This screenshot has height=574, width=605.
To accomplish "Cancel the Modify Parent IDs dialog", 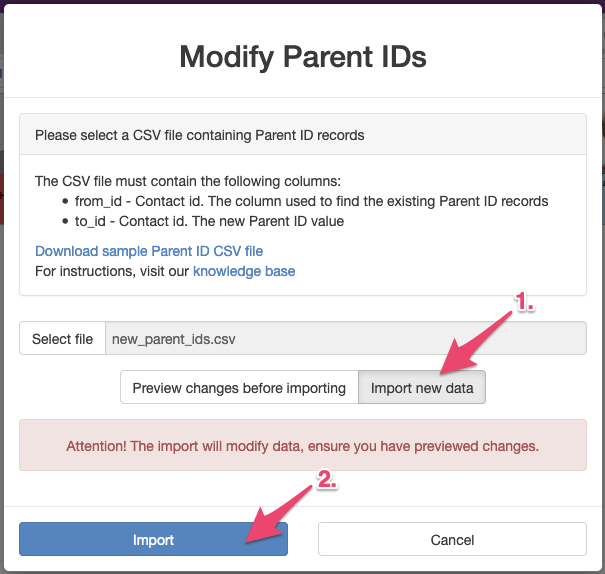I will 452,539.
